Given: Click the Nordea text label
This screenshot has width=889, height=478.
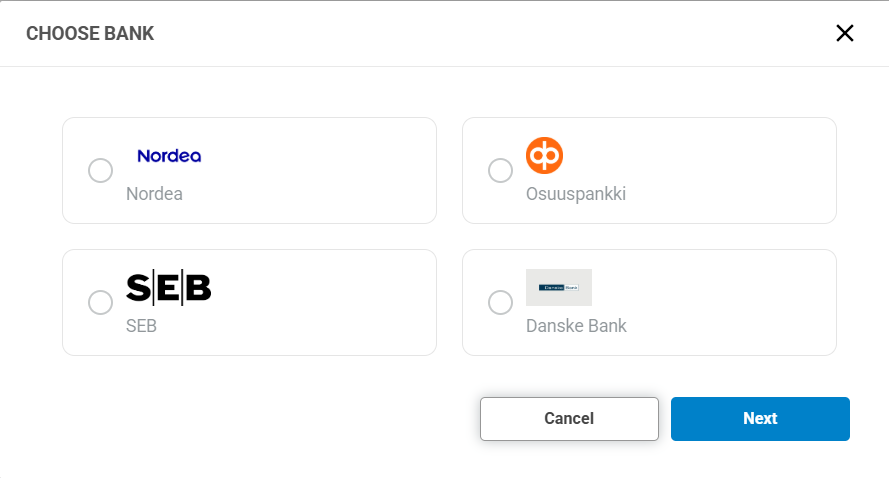Looking at the screenshot, I should tap(154, 194).
